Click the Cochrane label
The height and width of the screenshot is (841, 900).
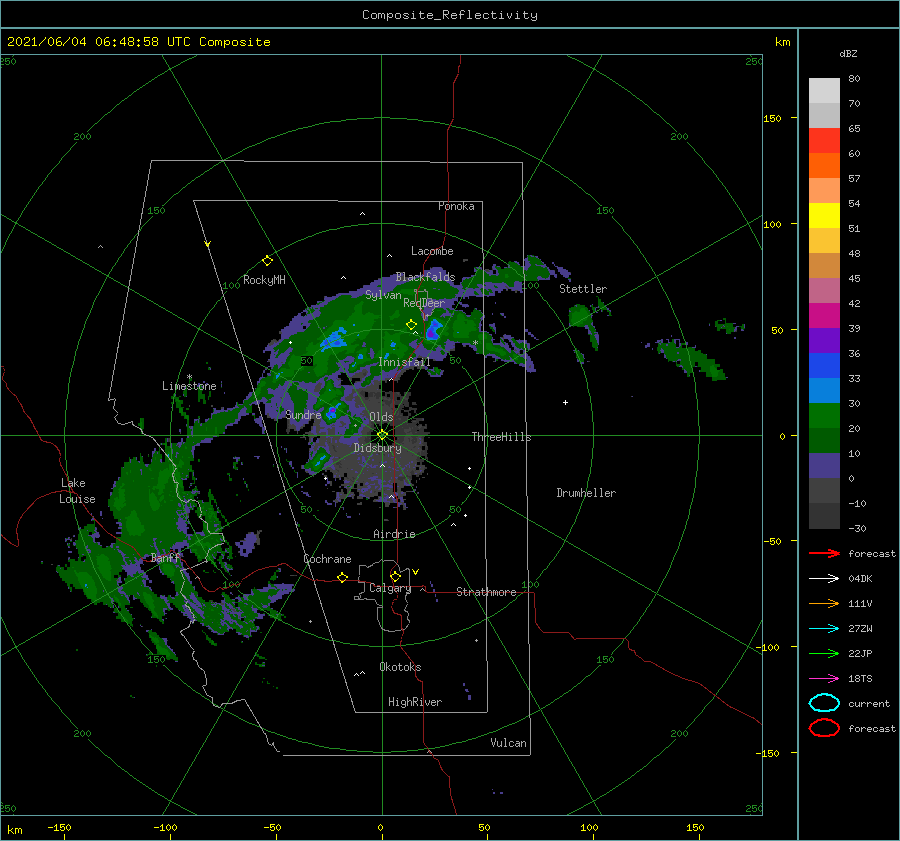click(x=327, y=559)
